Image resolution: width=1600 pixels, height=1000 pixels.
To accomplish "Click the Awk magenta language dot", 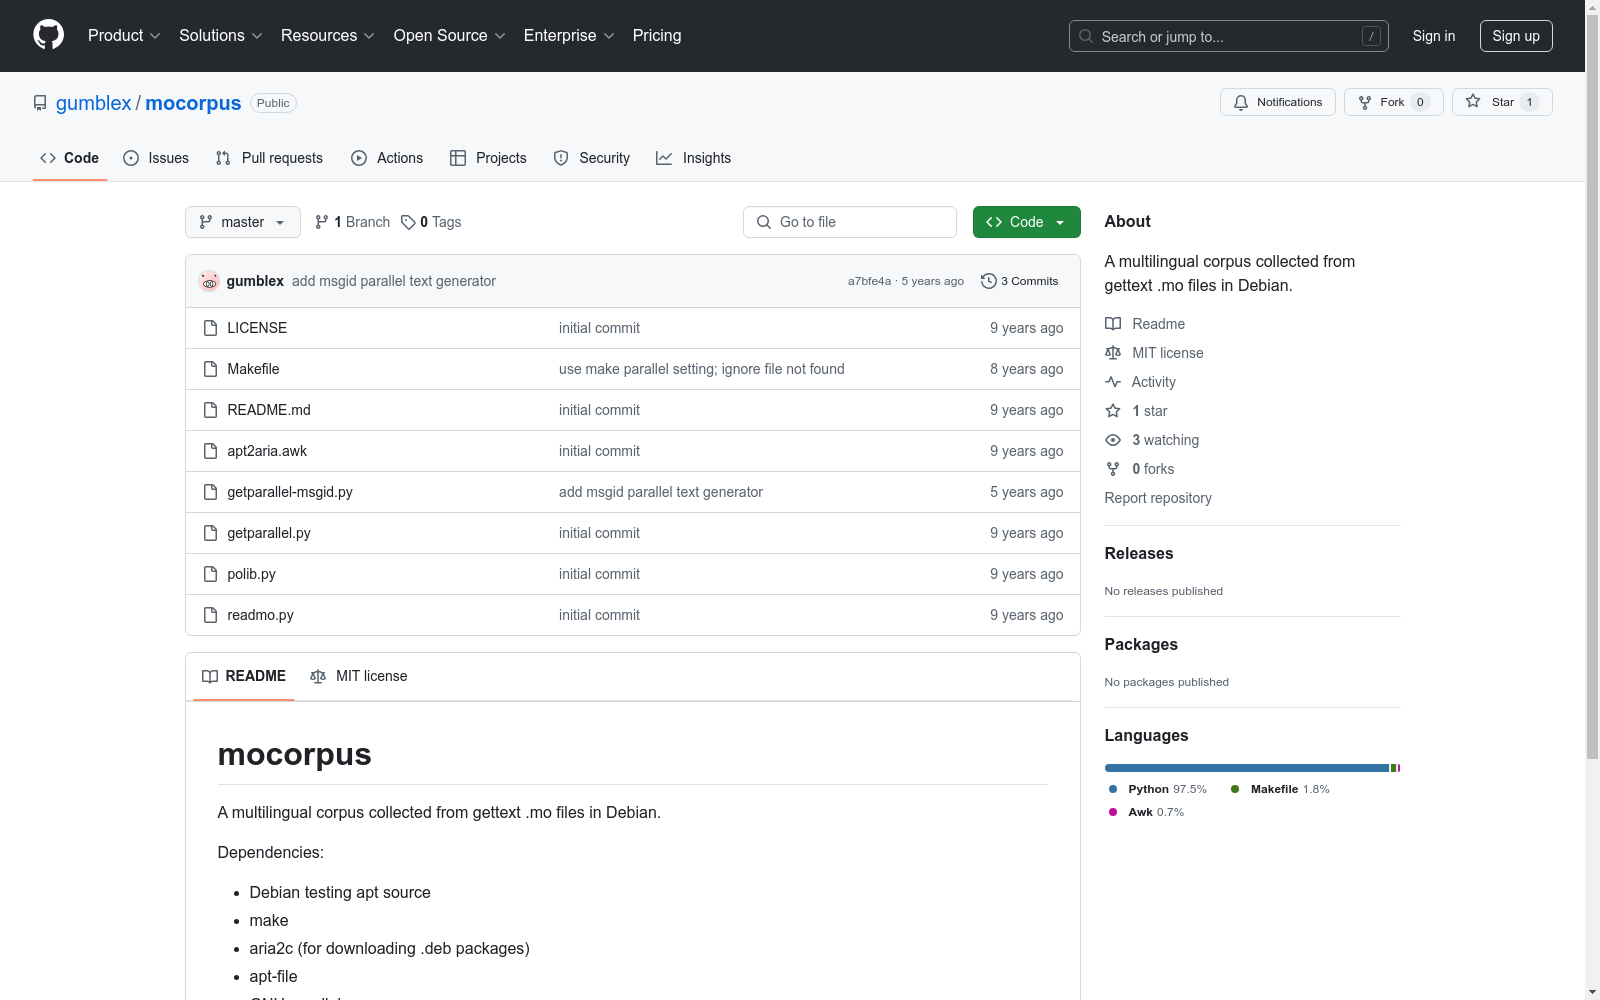I will tap(1113, 812).
